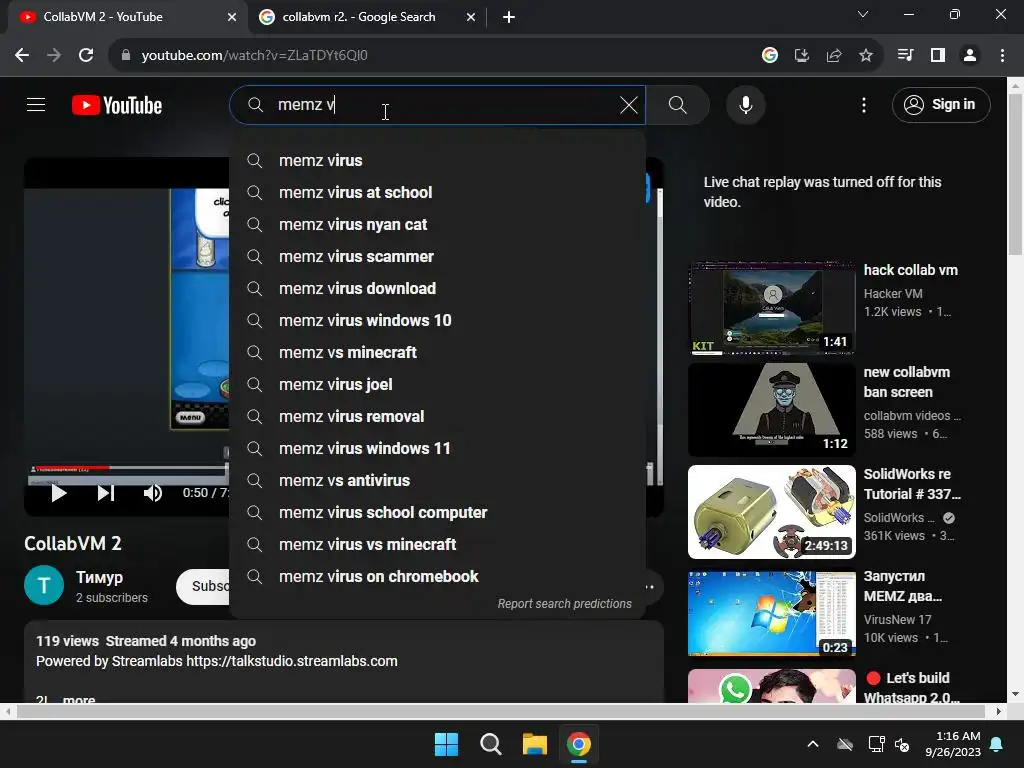Choose suggestion "memz vs minecraft"
Viewport: 1024px width, 768px height.
437,353
